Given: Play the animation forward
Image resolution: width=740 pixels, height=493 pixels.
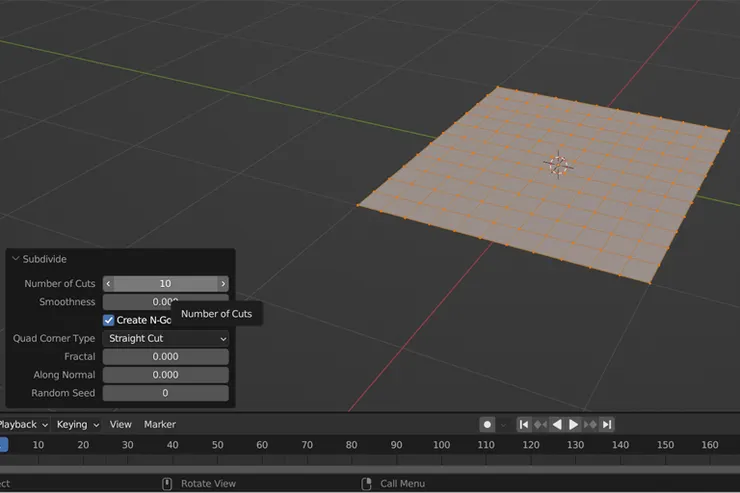Looking at the screenshot, I should click(574, 424).
